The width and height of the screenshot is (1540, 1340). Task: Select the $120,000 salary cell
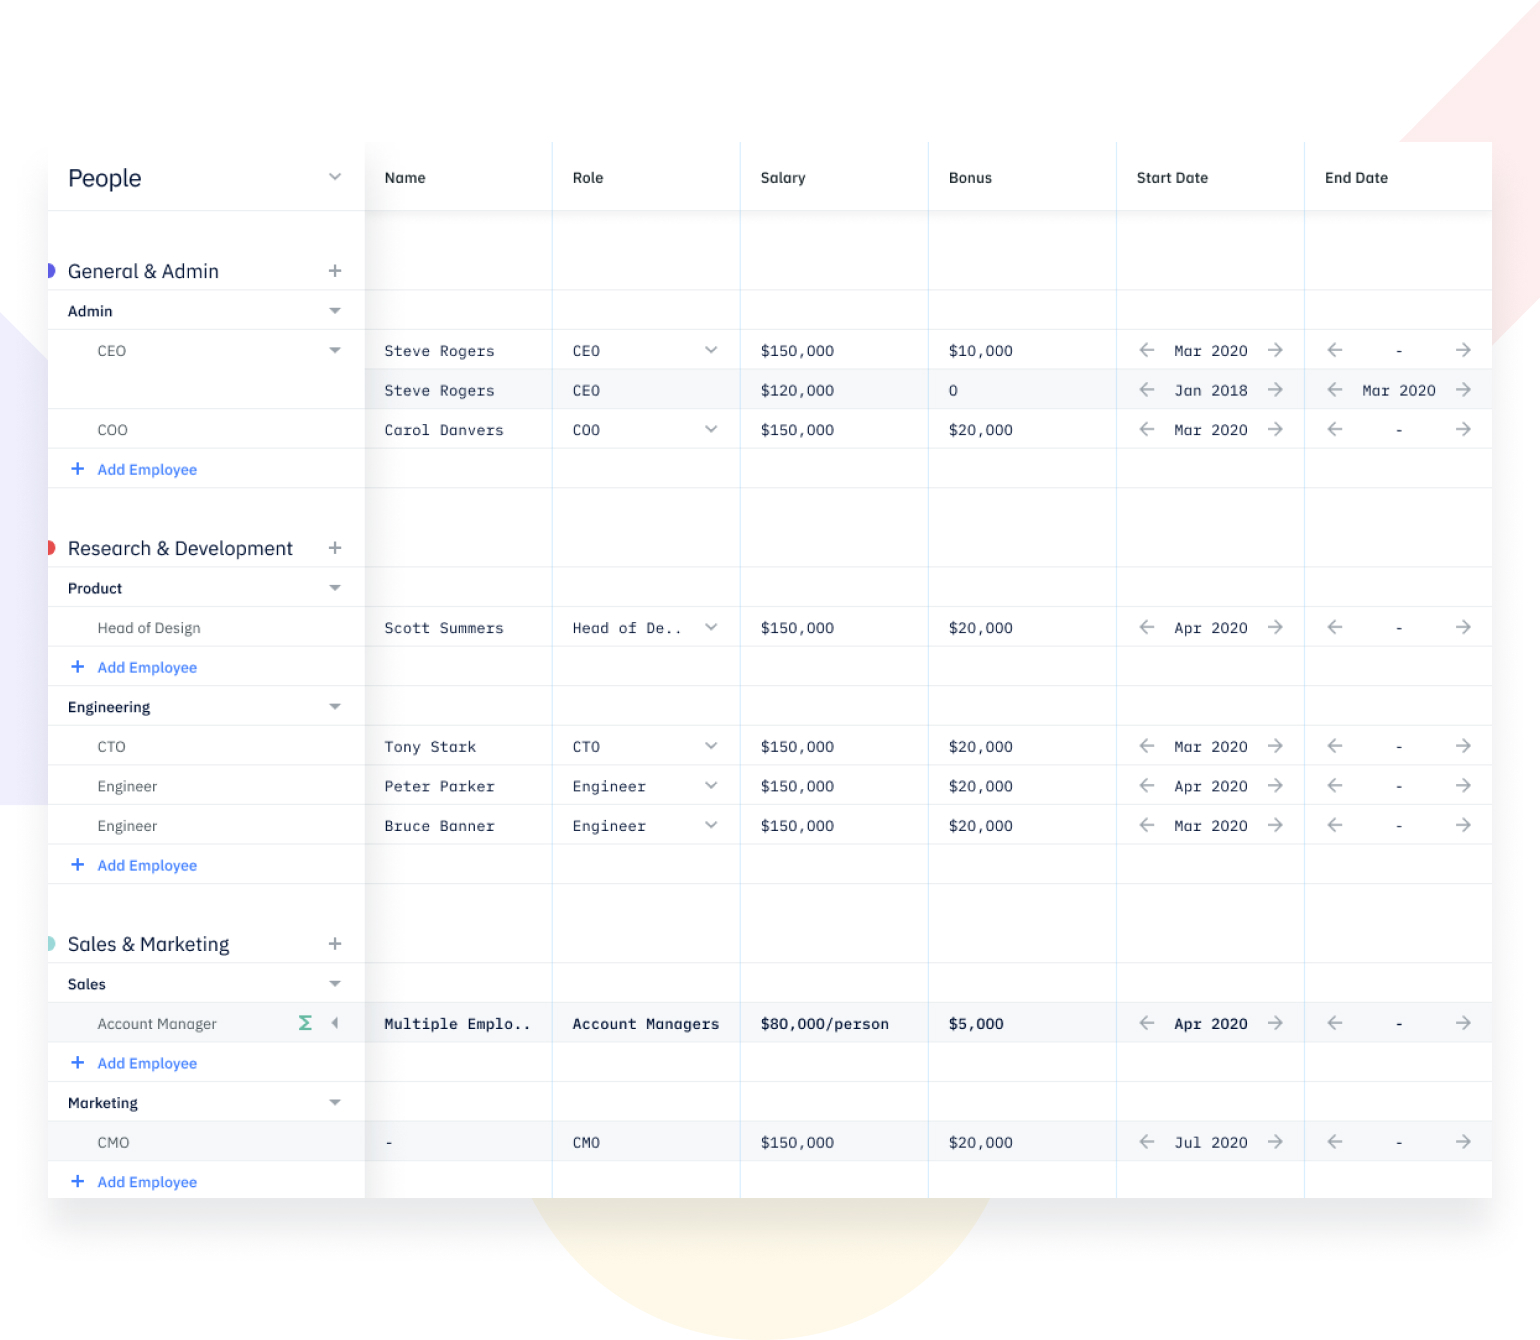(834, 390)
